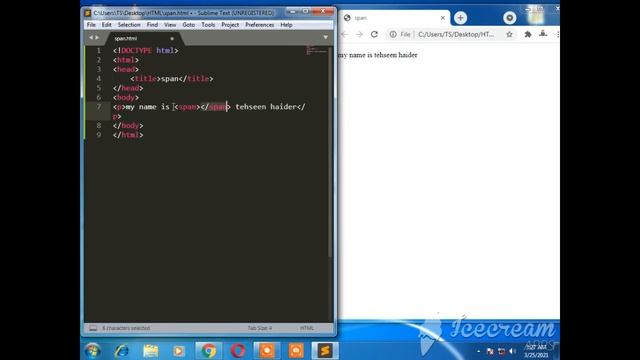Open the Edit menu in Sublime Text
This screenshot has height=360, width=640.
(x=107, y=25)
